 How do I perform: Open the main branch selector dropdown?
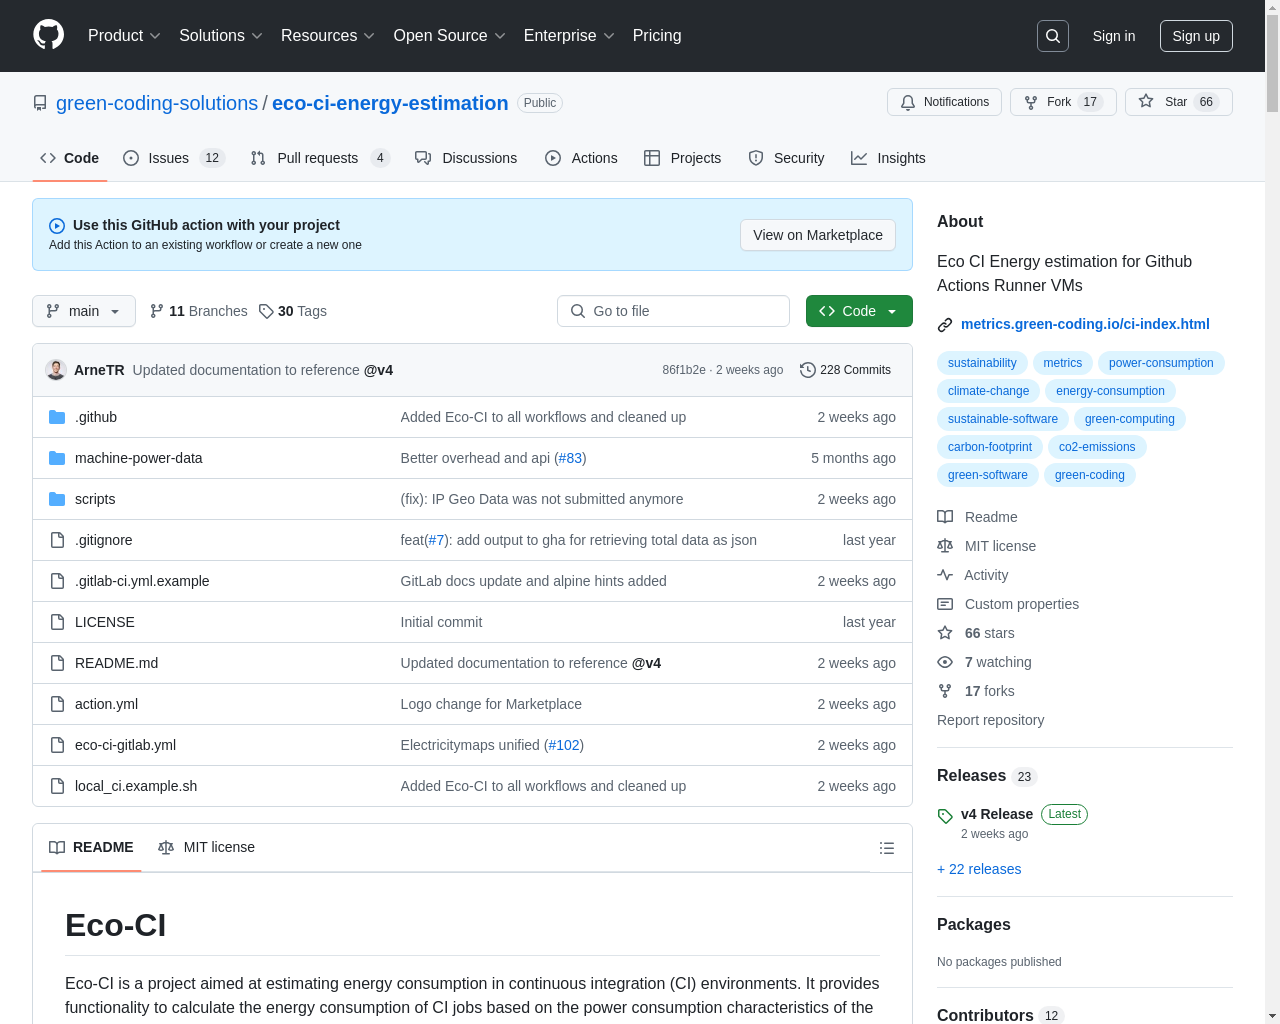point(84,311)
